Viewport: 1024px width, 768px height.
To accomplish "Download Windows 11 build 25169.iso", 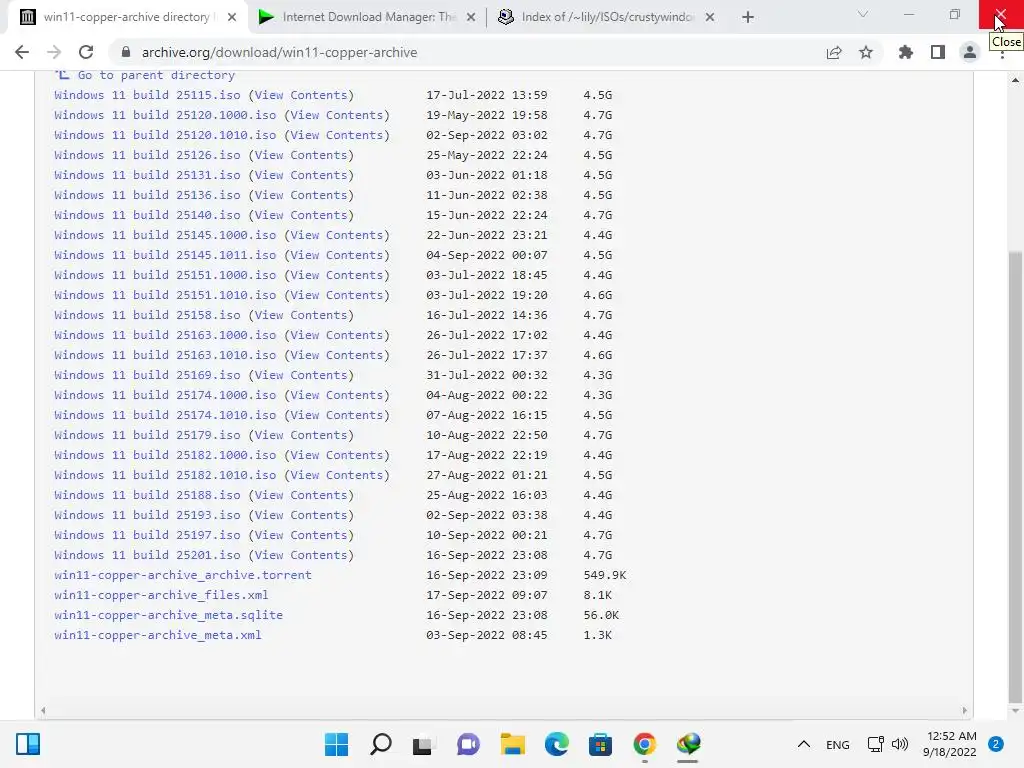I will 147,375.
